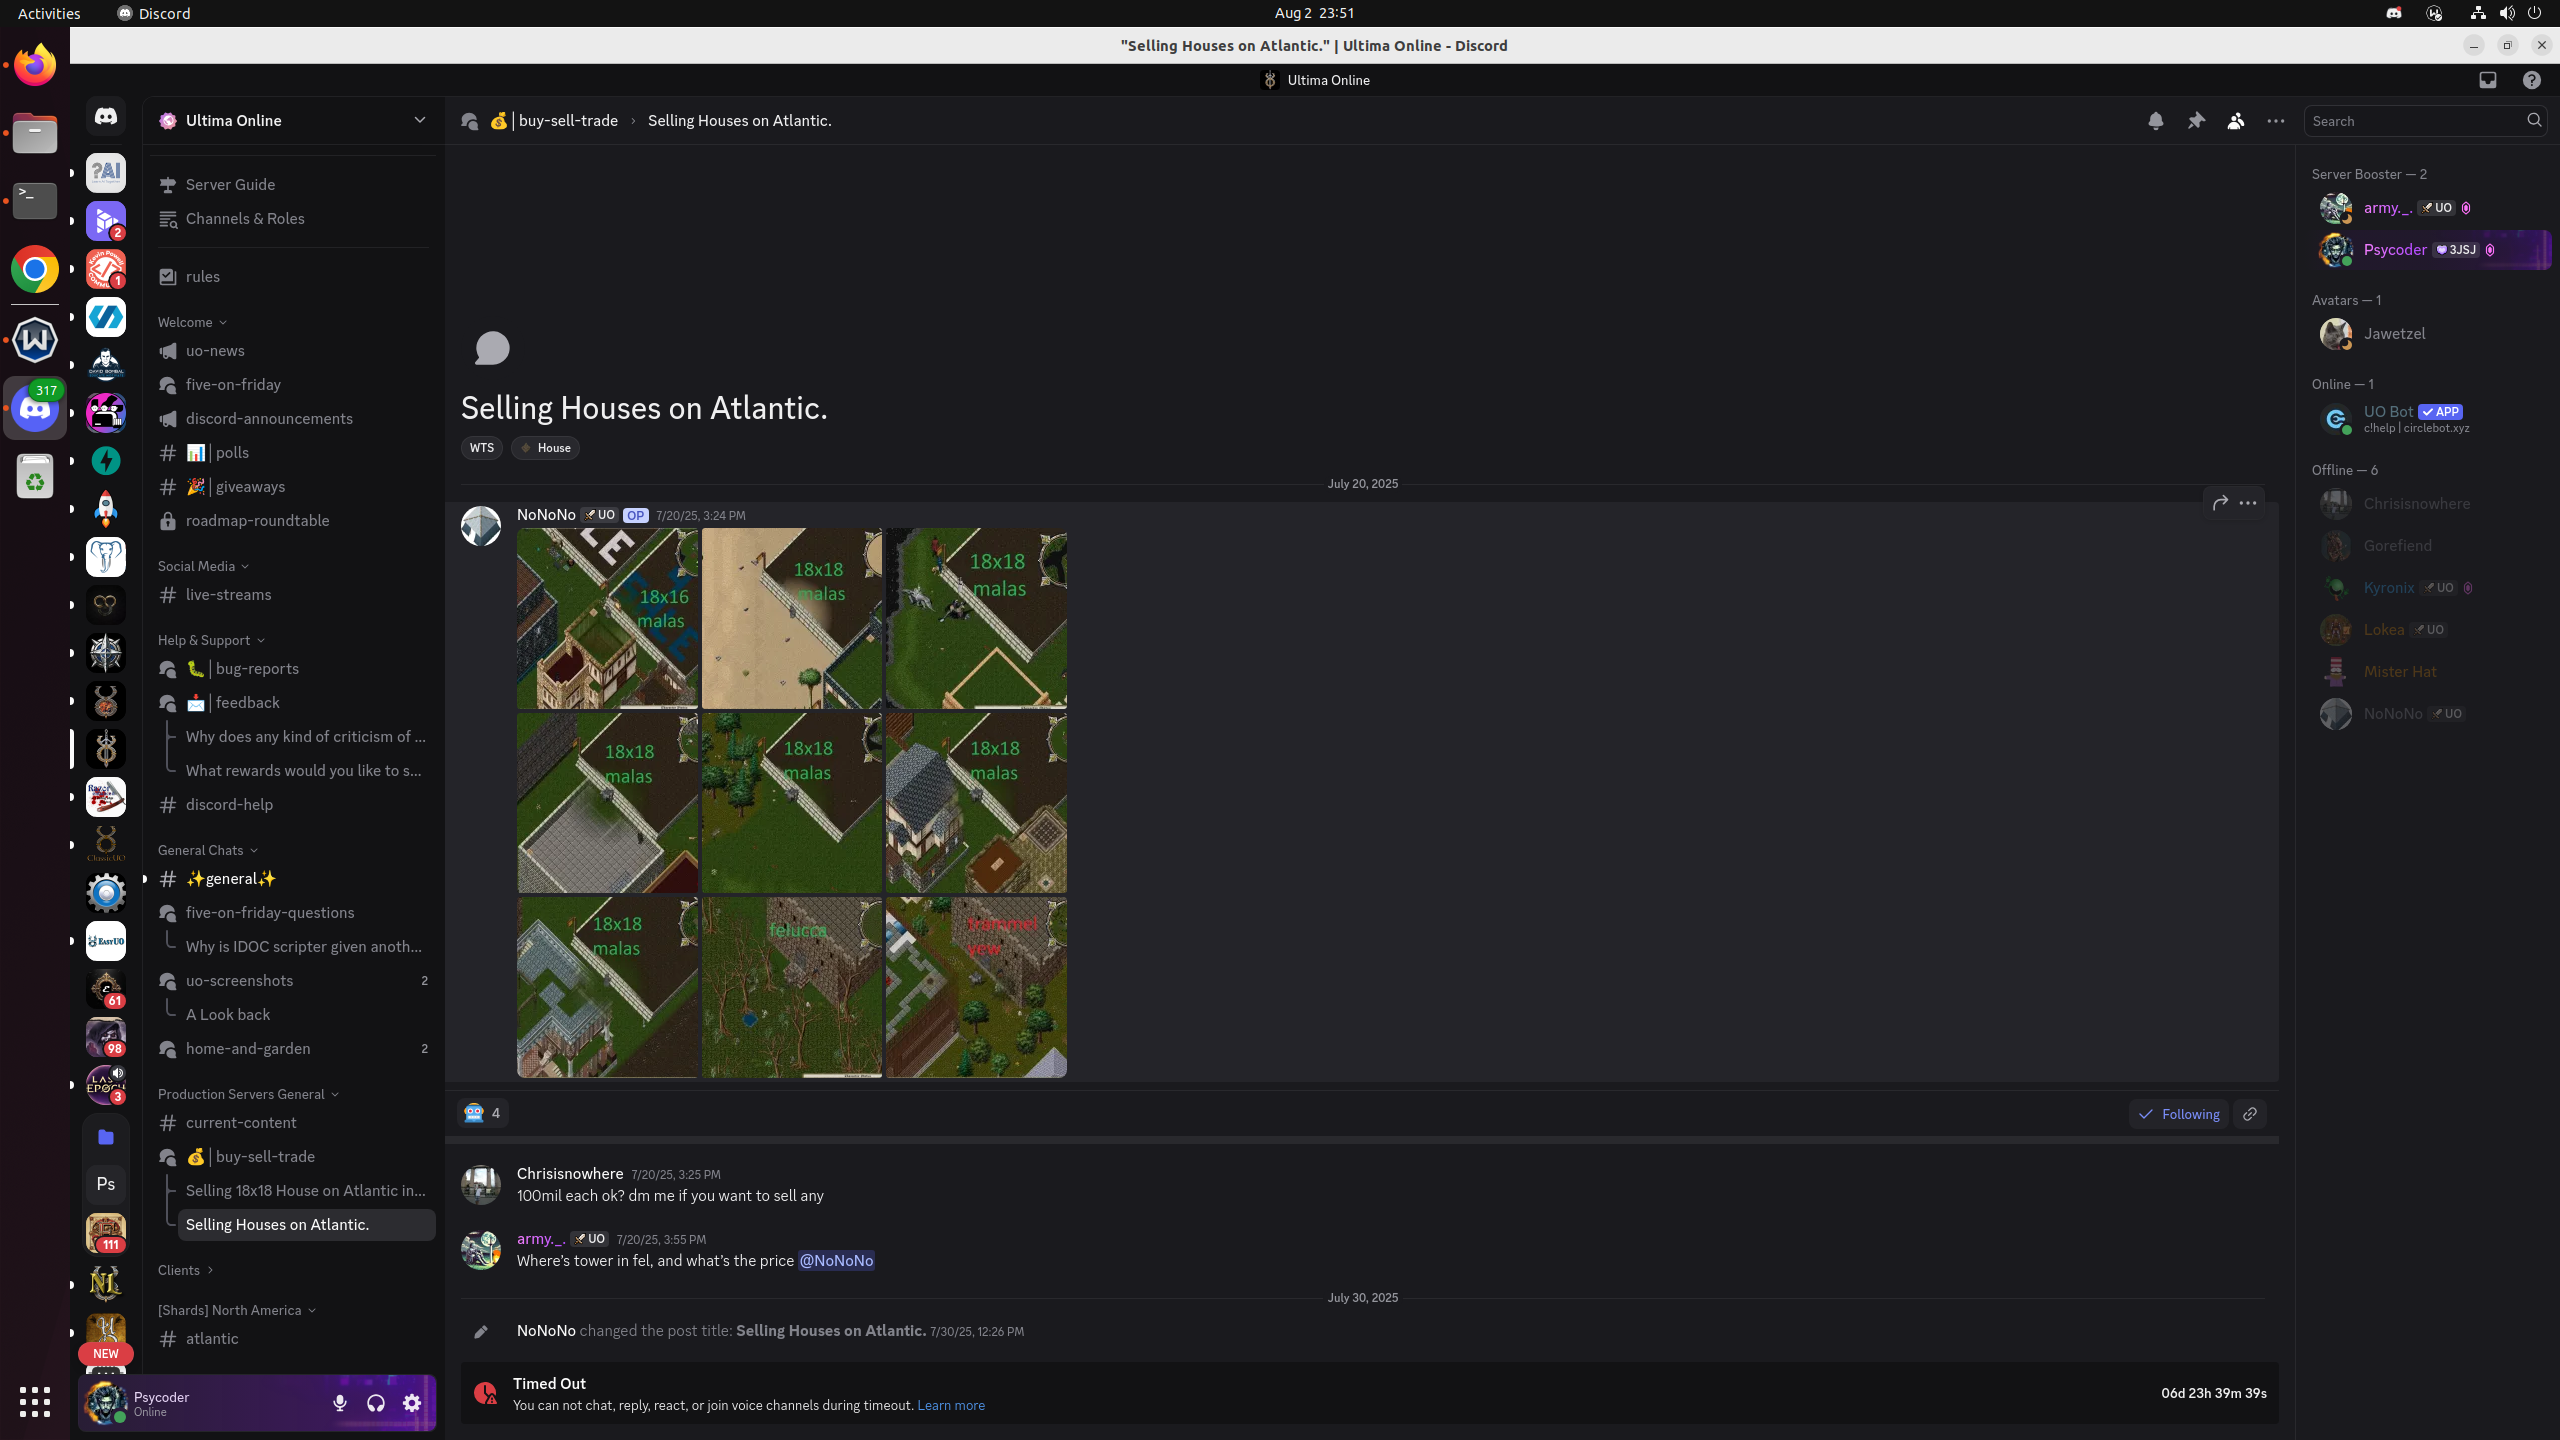Open Server Guide
2560x1440 pixels.
293,184
